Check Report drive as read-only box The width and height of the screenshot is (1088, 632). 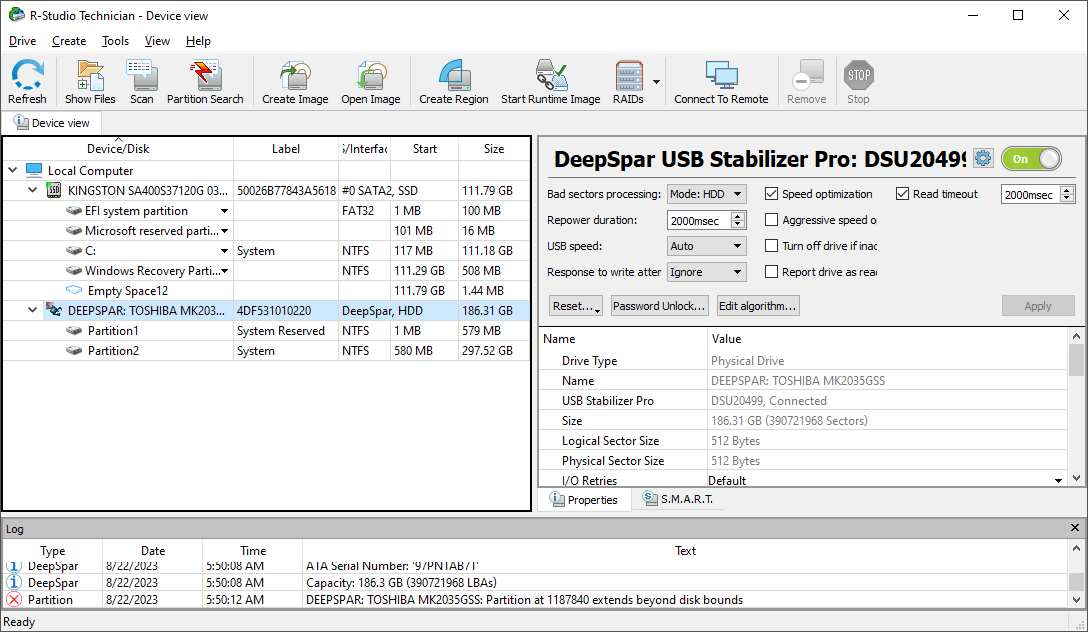[771, 272]
